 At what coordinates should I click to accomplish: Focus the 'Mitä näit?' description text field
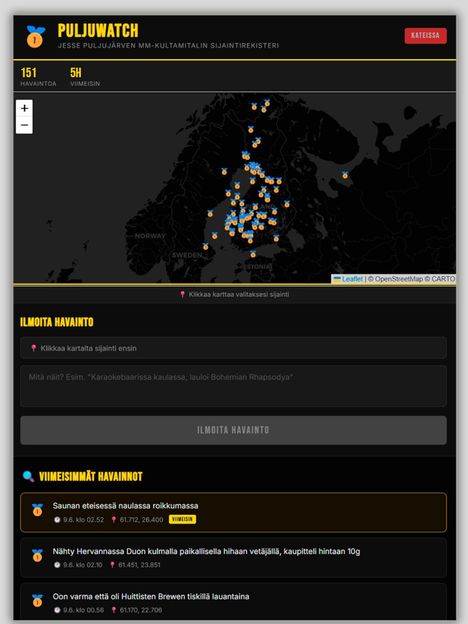(233, 386)
